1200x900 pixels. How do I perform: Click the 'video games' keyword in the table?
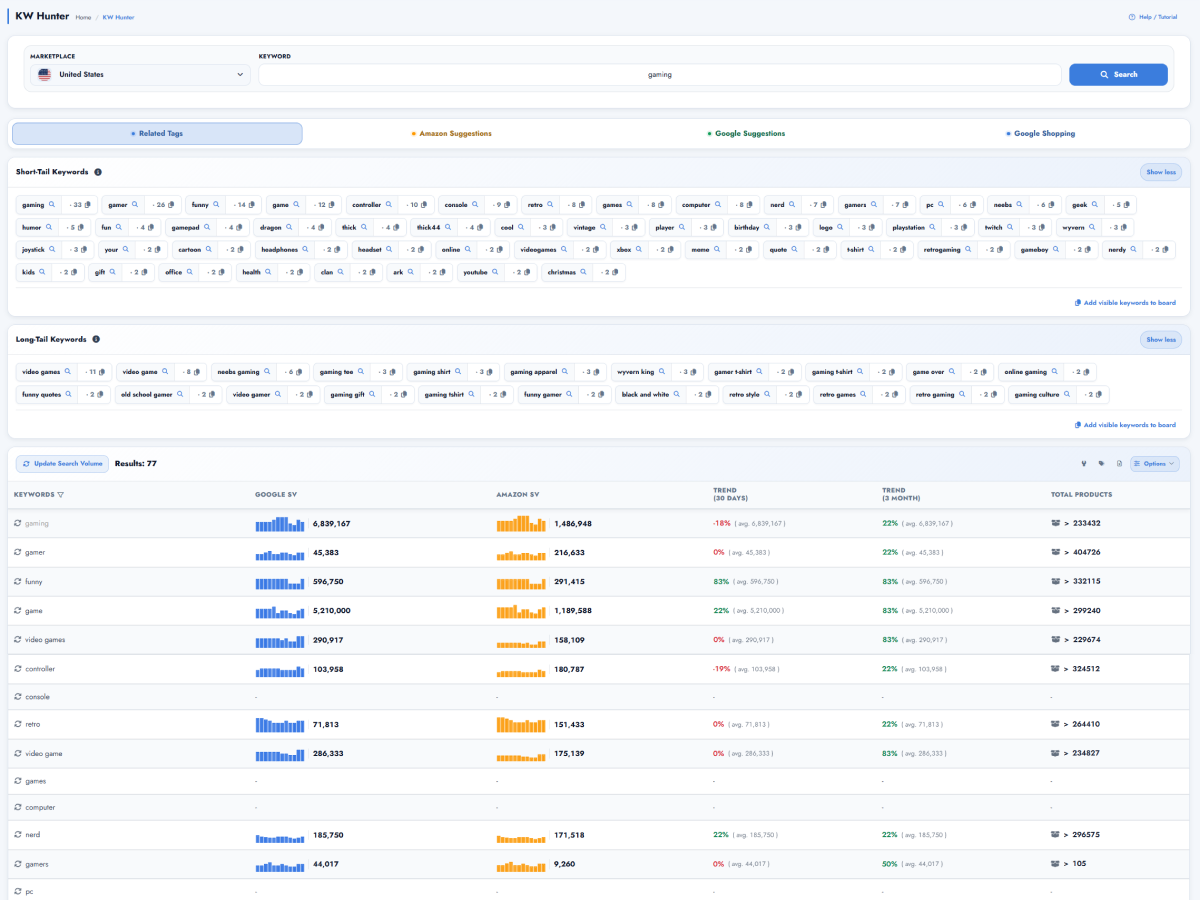45,640
